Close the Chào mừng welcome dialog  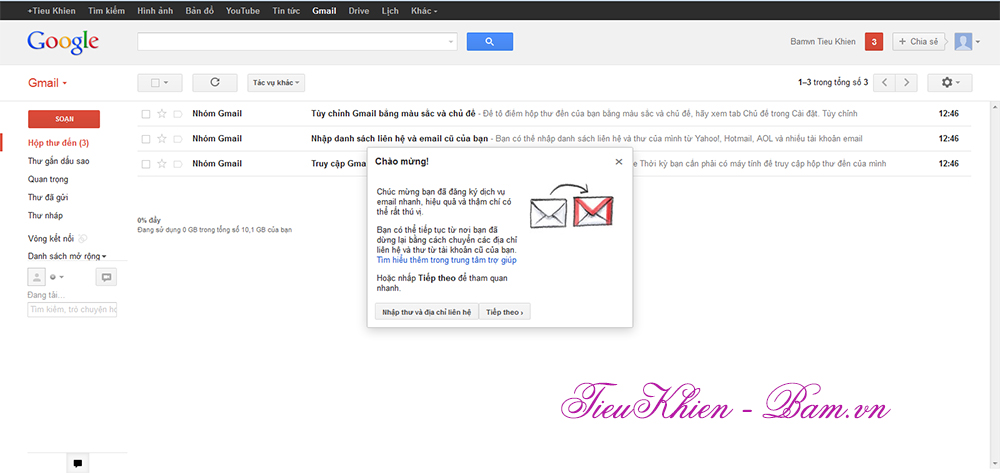coord(619,161)
